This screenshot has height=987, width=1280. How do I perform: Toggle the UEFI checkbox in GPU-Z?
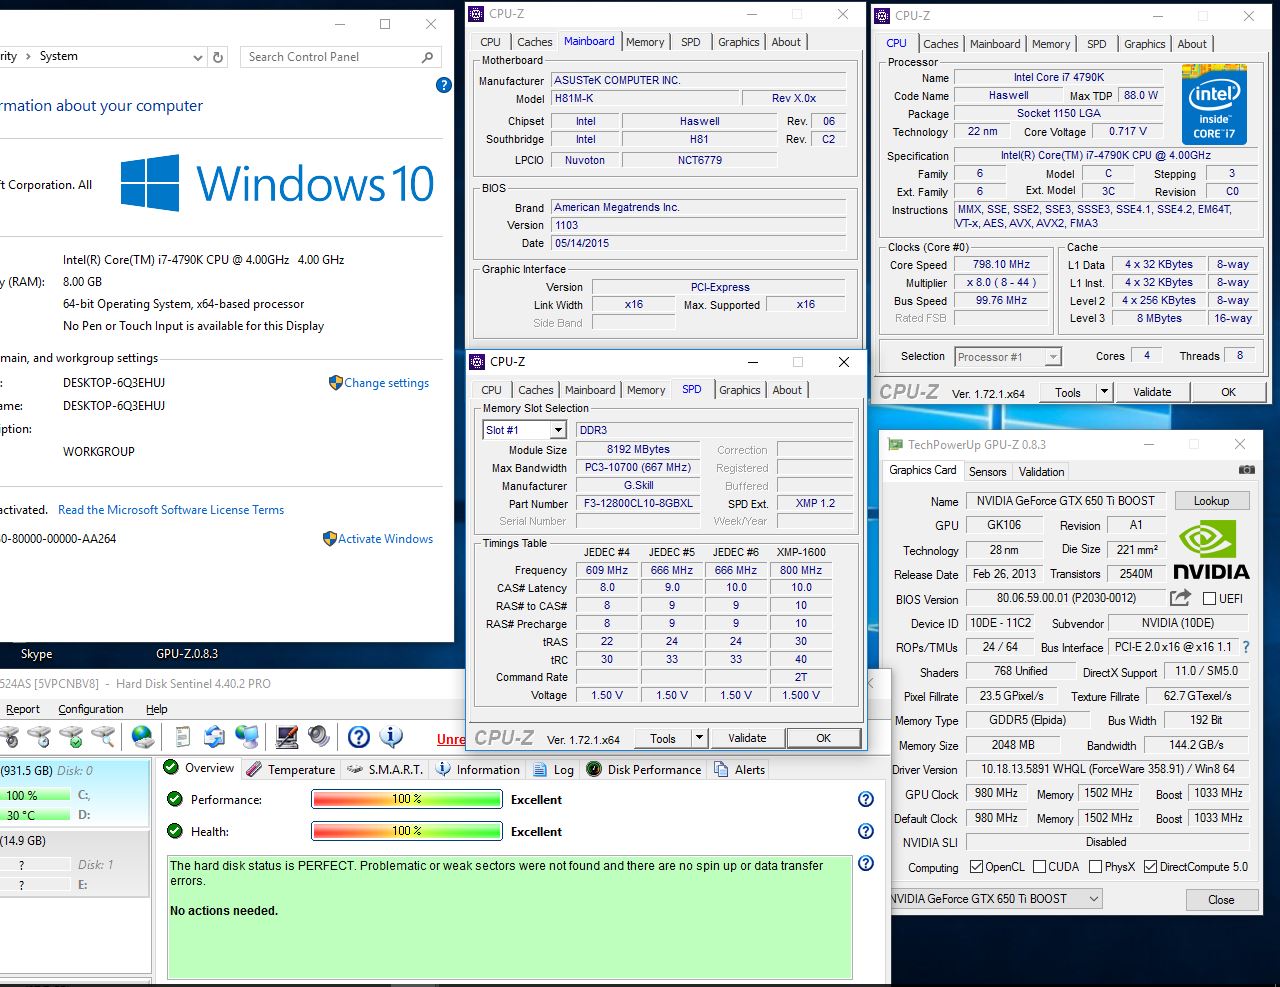(x=1209, y=599)
